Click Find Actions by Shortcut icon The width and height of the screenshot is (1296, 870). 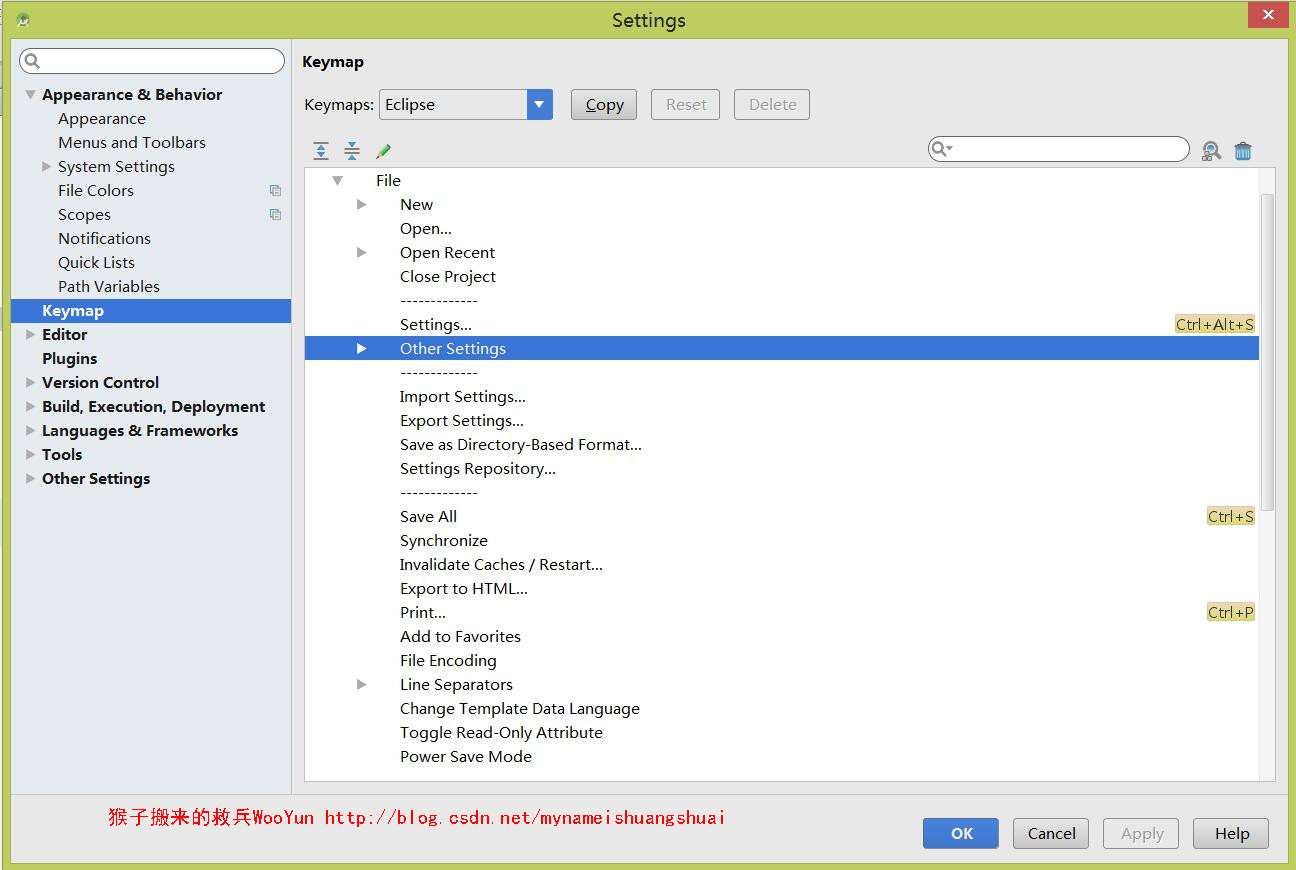pyautogui.click(x=1211, y=151)
